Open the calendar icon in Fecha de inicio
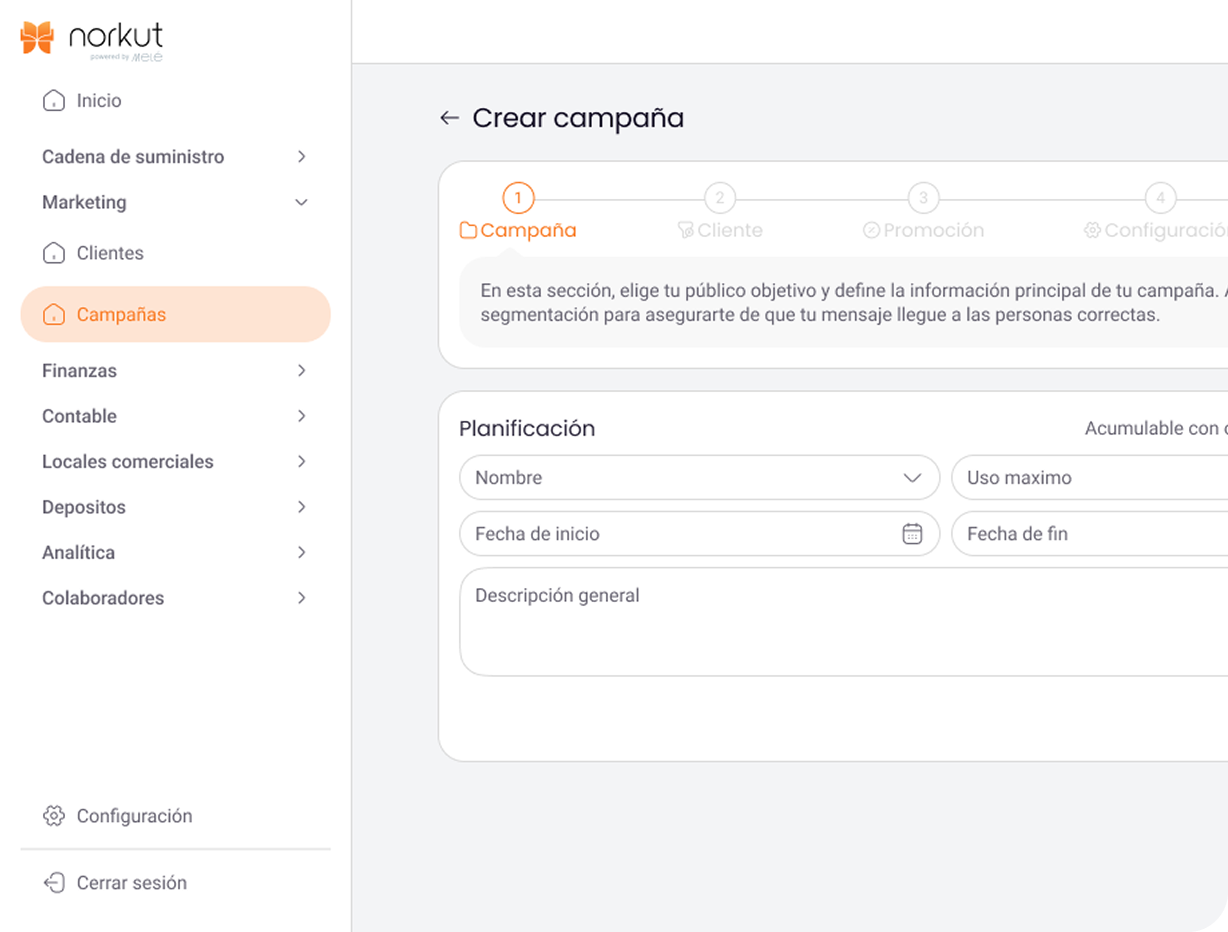This screenshot has width=1228, height=932. click(x=912, y=534)
